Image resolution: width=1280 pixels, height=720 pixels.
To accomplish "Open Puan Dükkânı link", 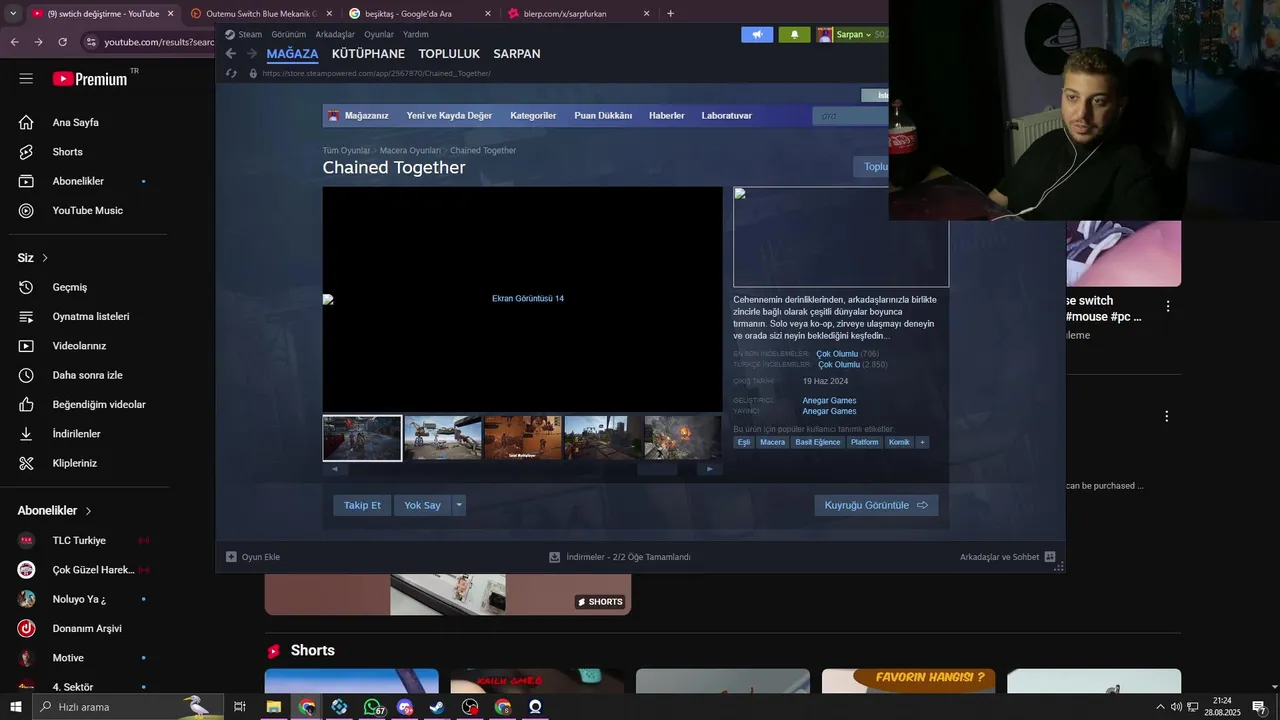I will (x=603, y=116).
